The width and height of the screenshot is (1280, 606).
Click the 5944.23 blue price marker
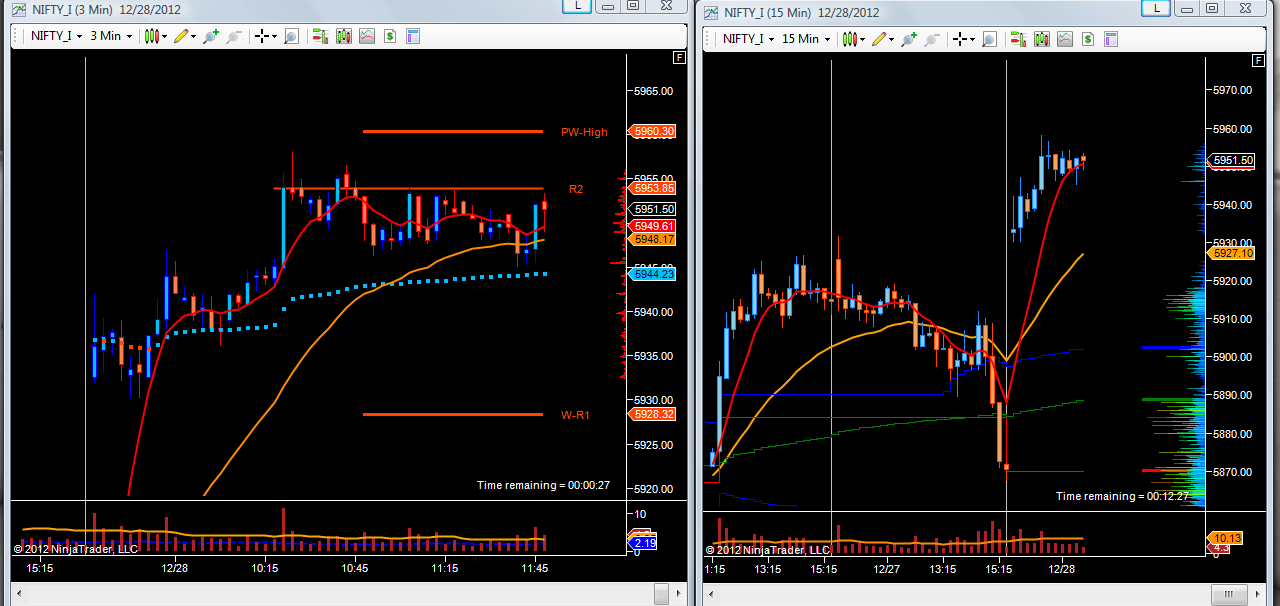tap(652, 273)
